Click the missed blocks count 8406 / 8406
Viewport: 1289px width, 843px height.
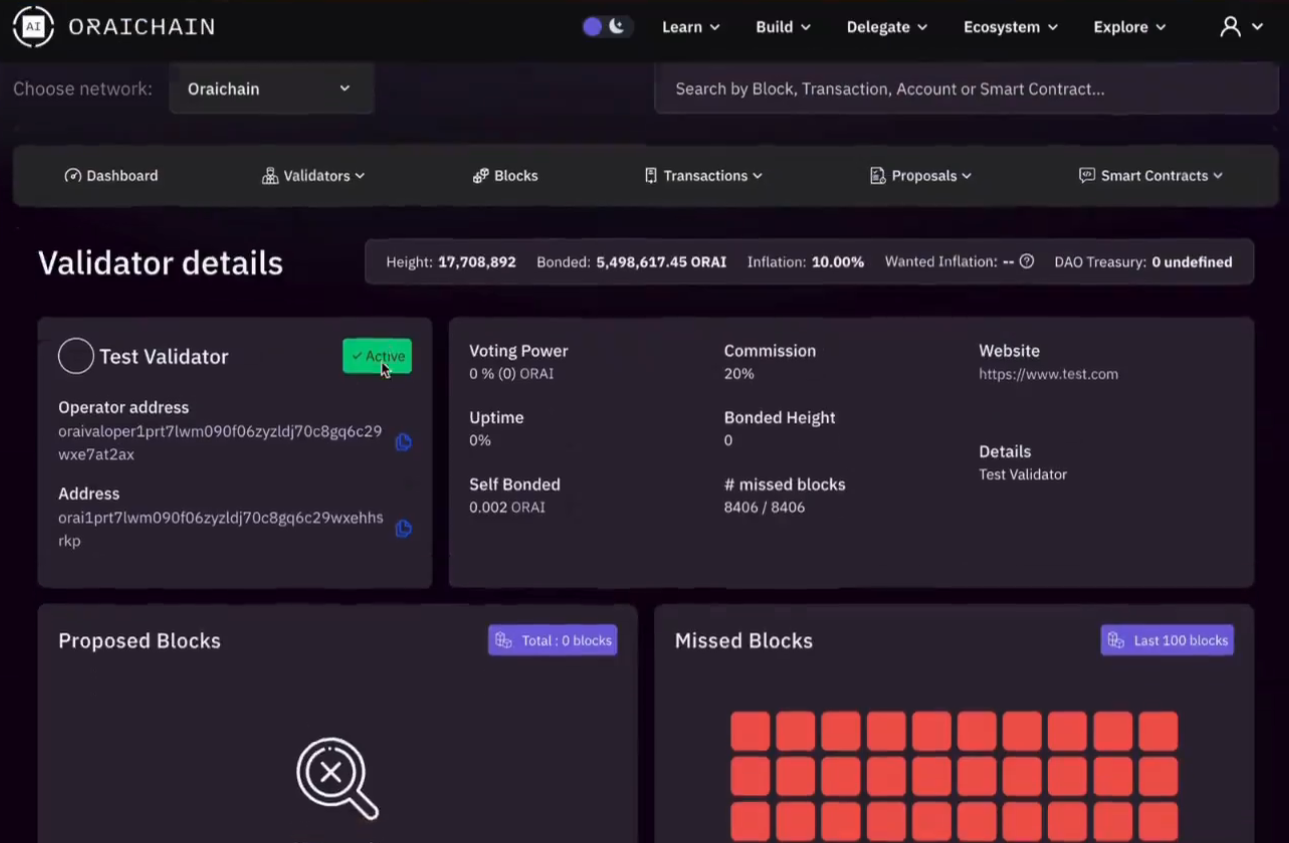pyautogui.click(x=764, y=507)
